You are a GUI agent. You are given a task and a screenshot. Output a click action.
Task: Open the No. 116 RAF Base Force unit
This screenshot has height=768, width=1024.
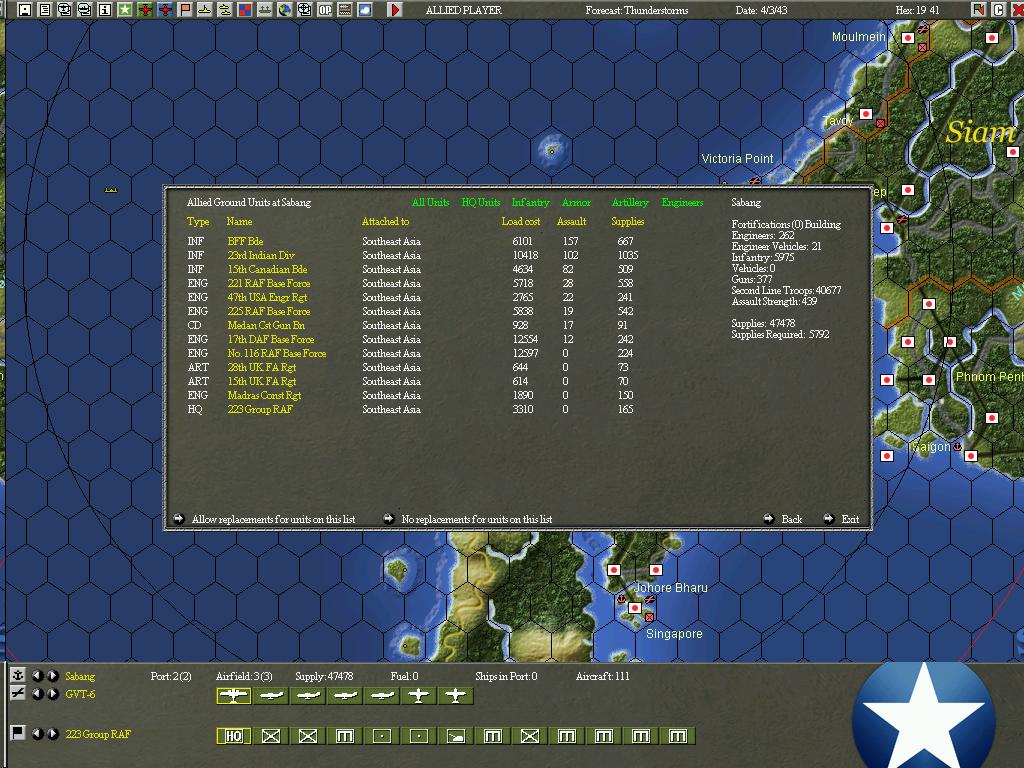click(277, 353)
